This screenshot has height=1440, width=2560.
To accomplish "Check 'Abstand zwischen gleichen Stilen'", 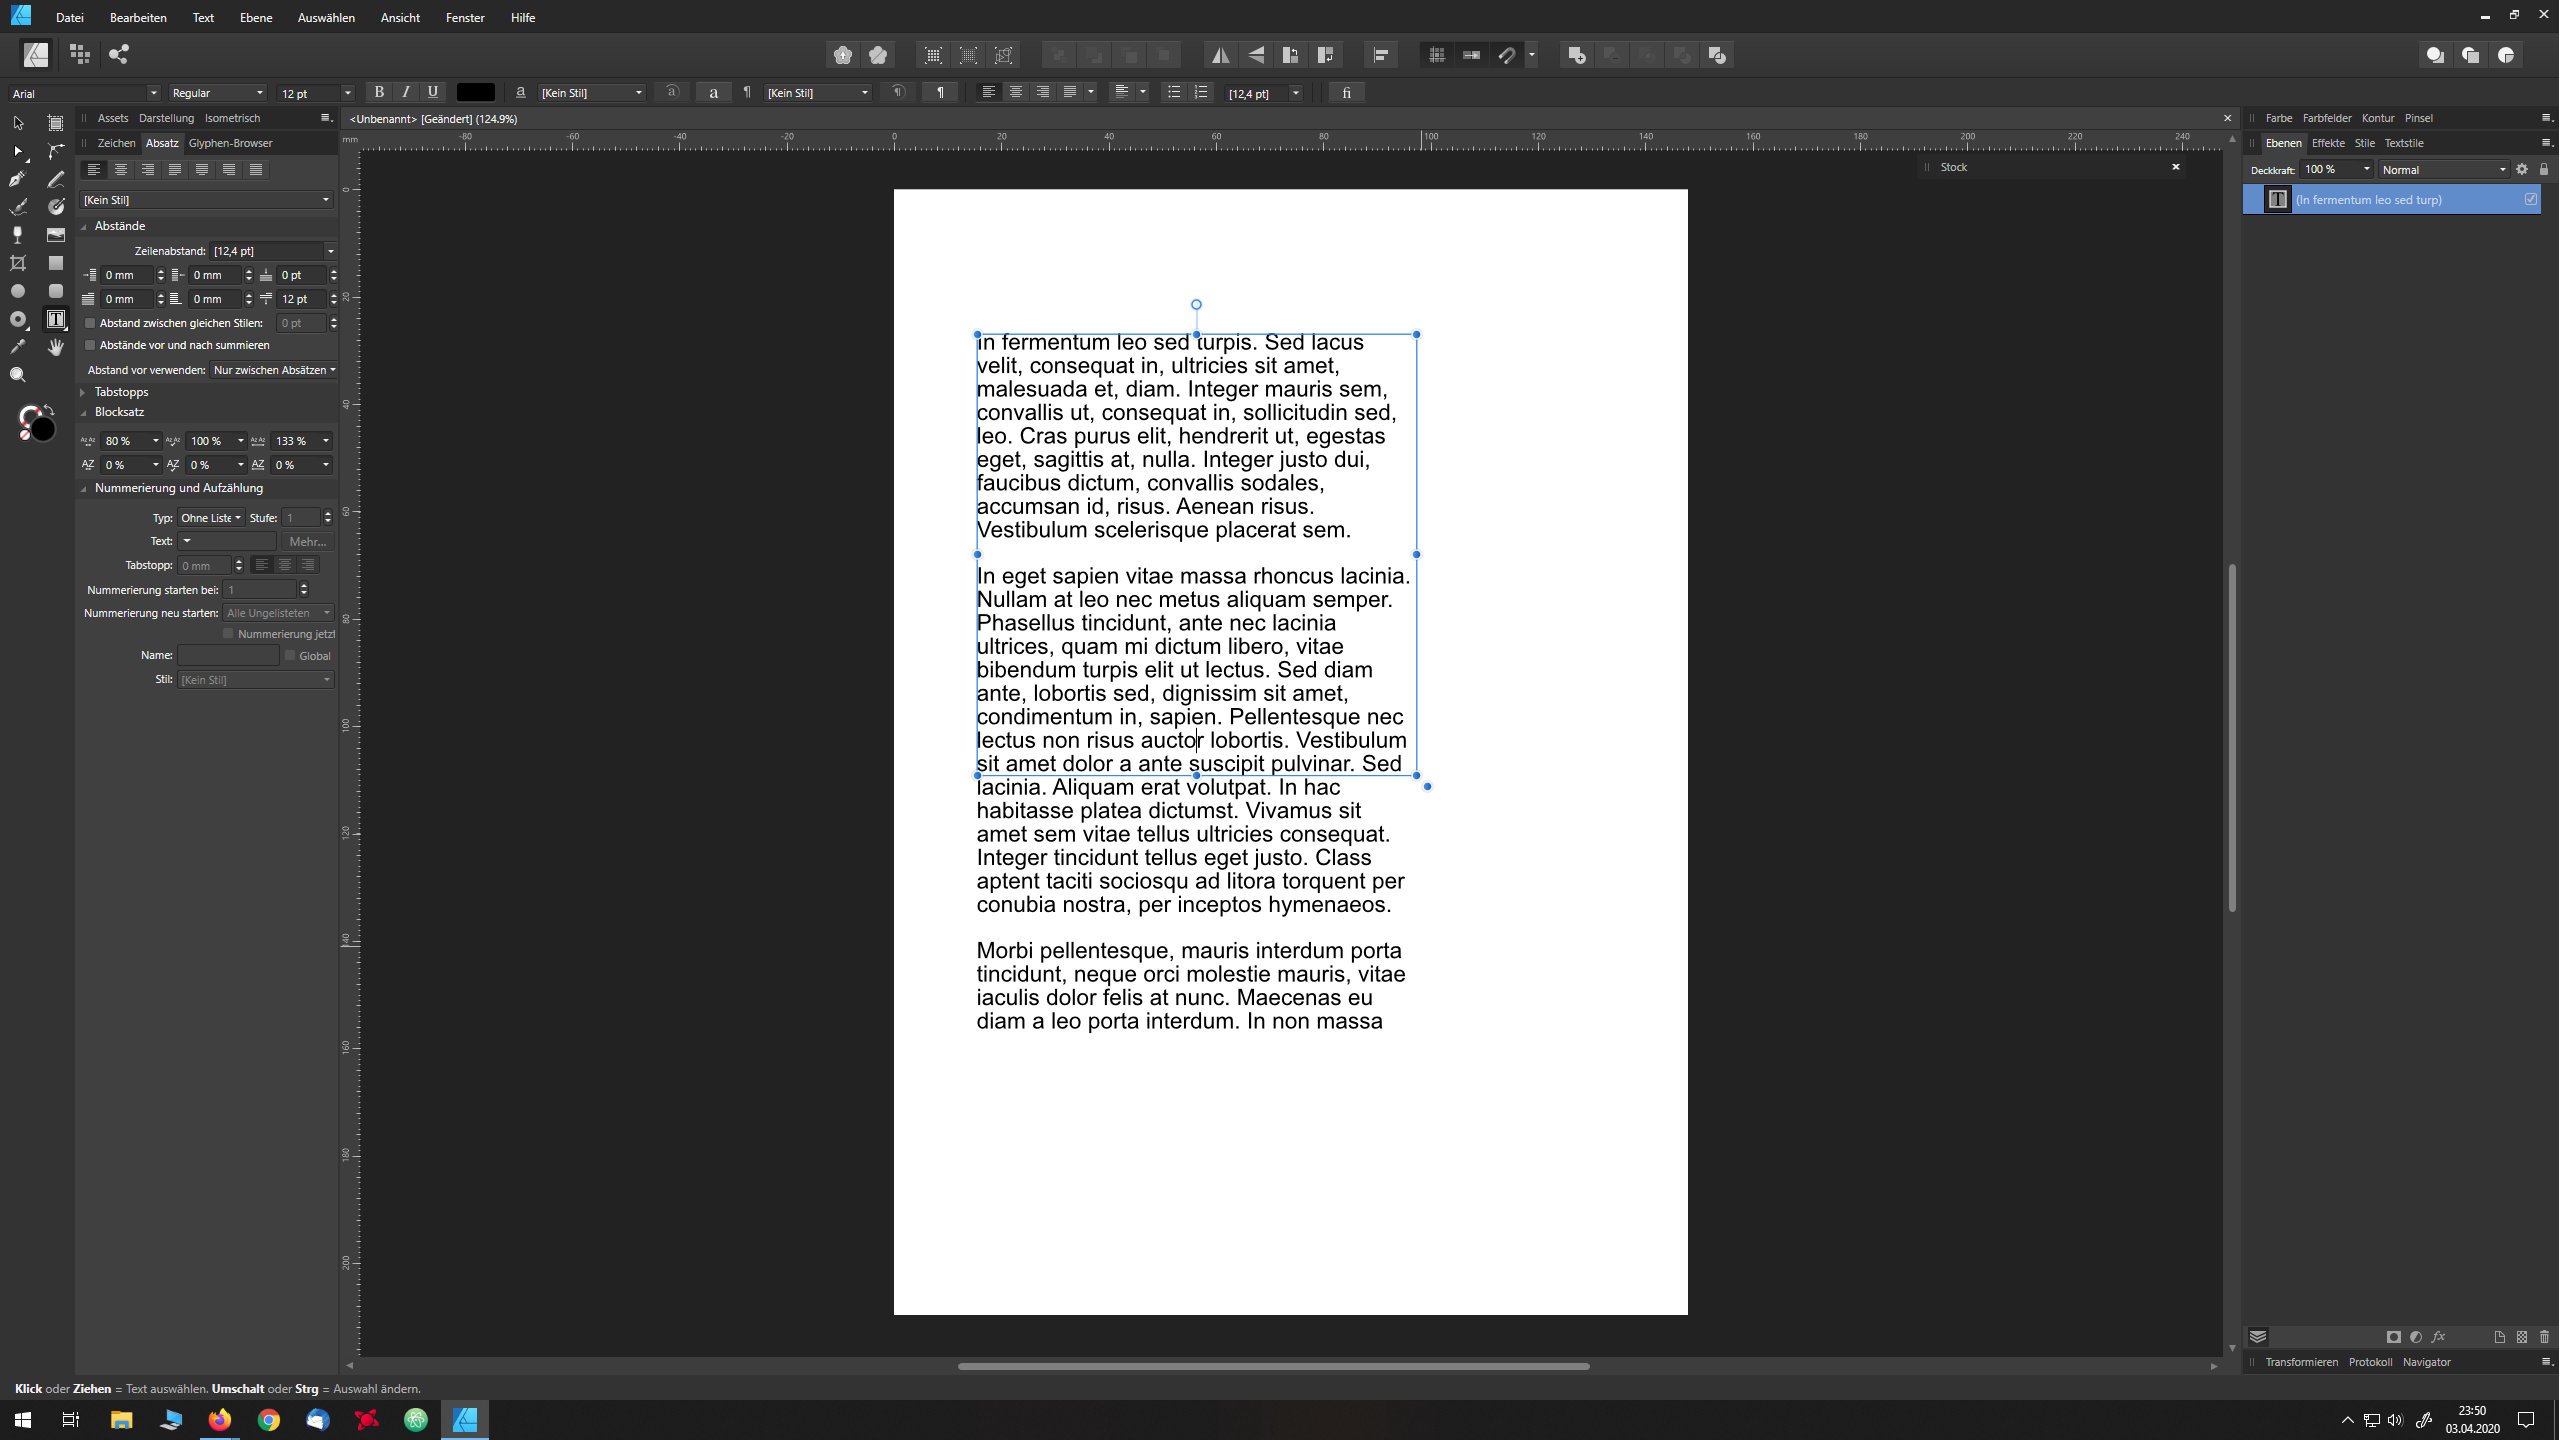I will (x=90, y=323).
